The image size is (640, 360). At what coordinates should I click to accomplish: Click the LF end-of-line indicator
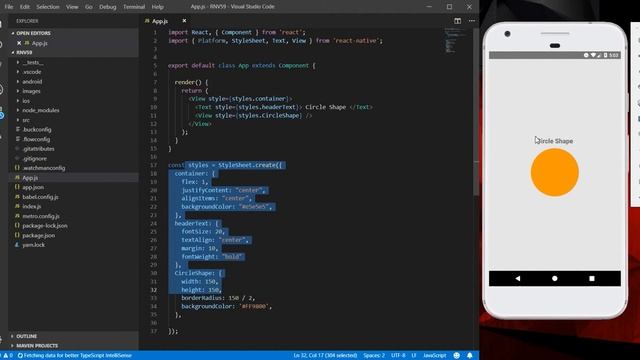[x=413, y=356]
